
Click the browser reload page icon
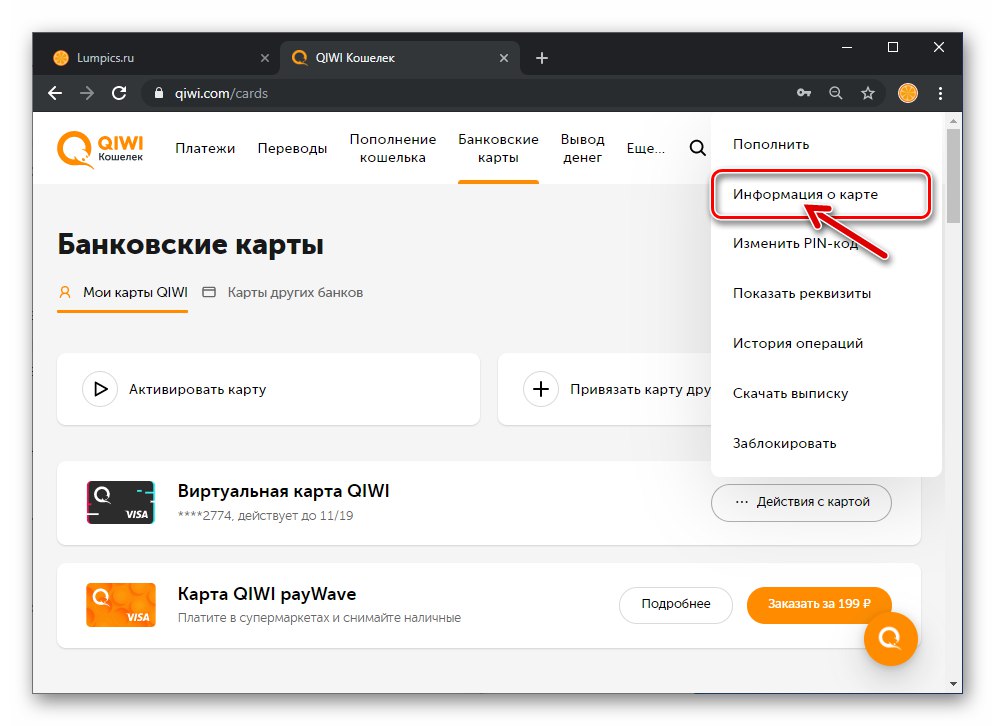point(119,93)
